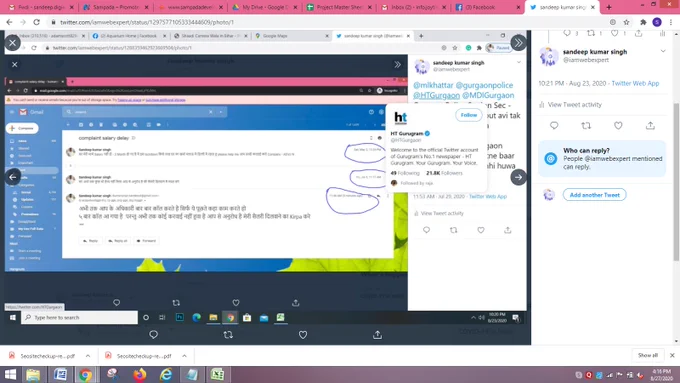
Task: Click Add another Tweet button
Action: 595,195
